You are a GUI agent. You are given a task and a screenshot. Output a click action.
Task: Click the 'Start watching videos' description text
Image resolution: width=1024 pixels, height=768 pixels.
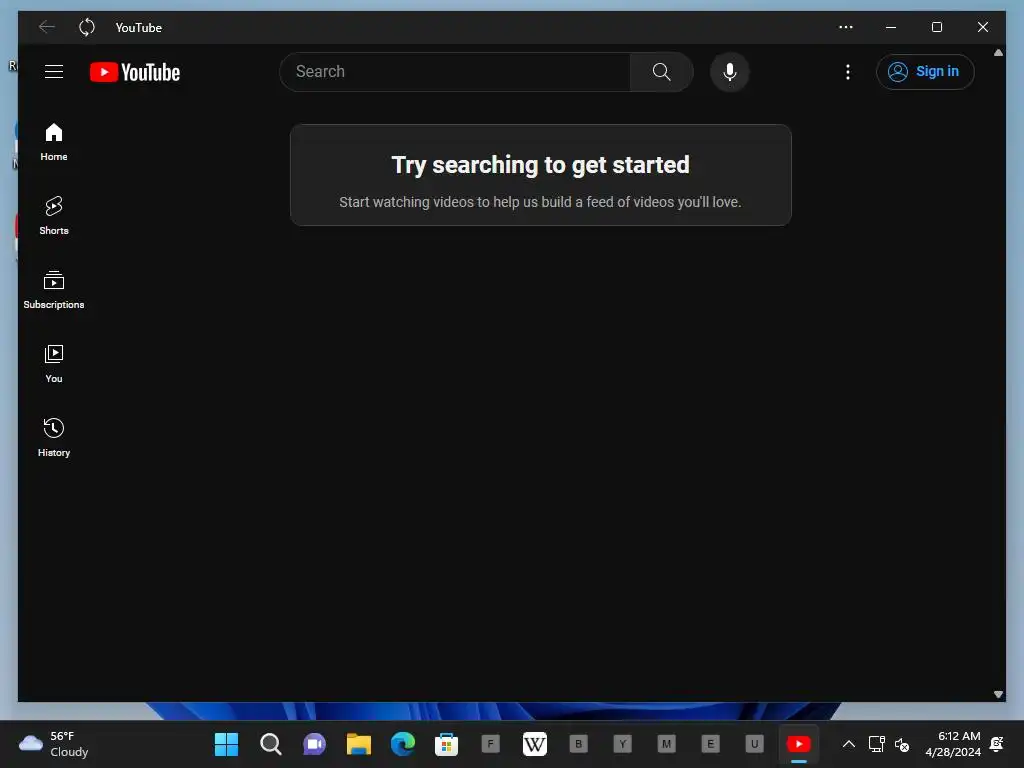click(540, 202)
